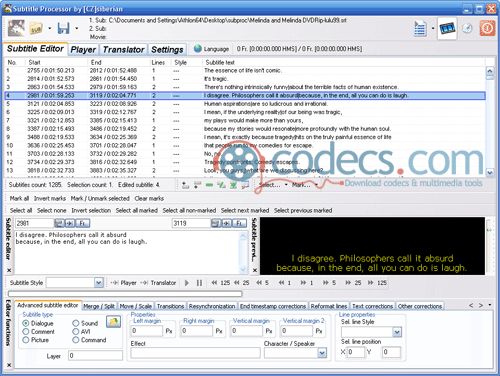This screenshot has width=500, height=376.
Task: Pause playback with the pause button
Action: [x=199, y=283]
